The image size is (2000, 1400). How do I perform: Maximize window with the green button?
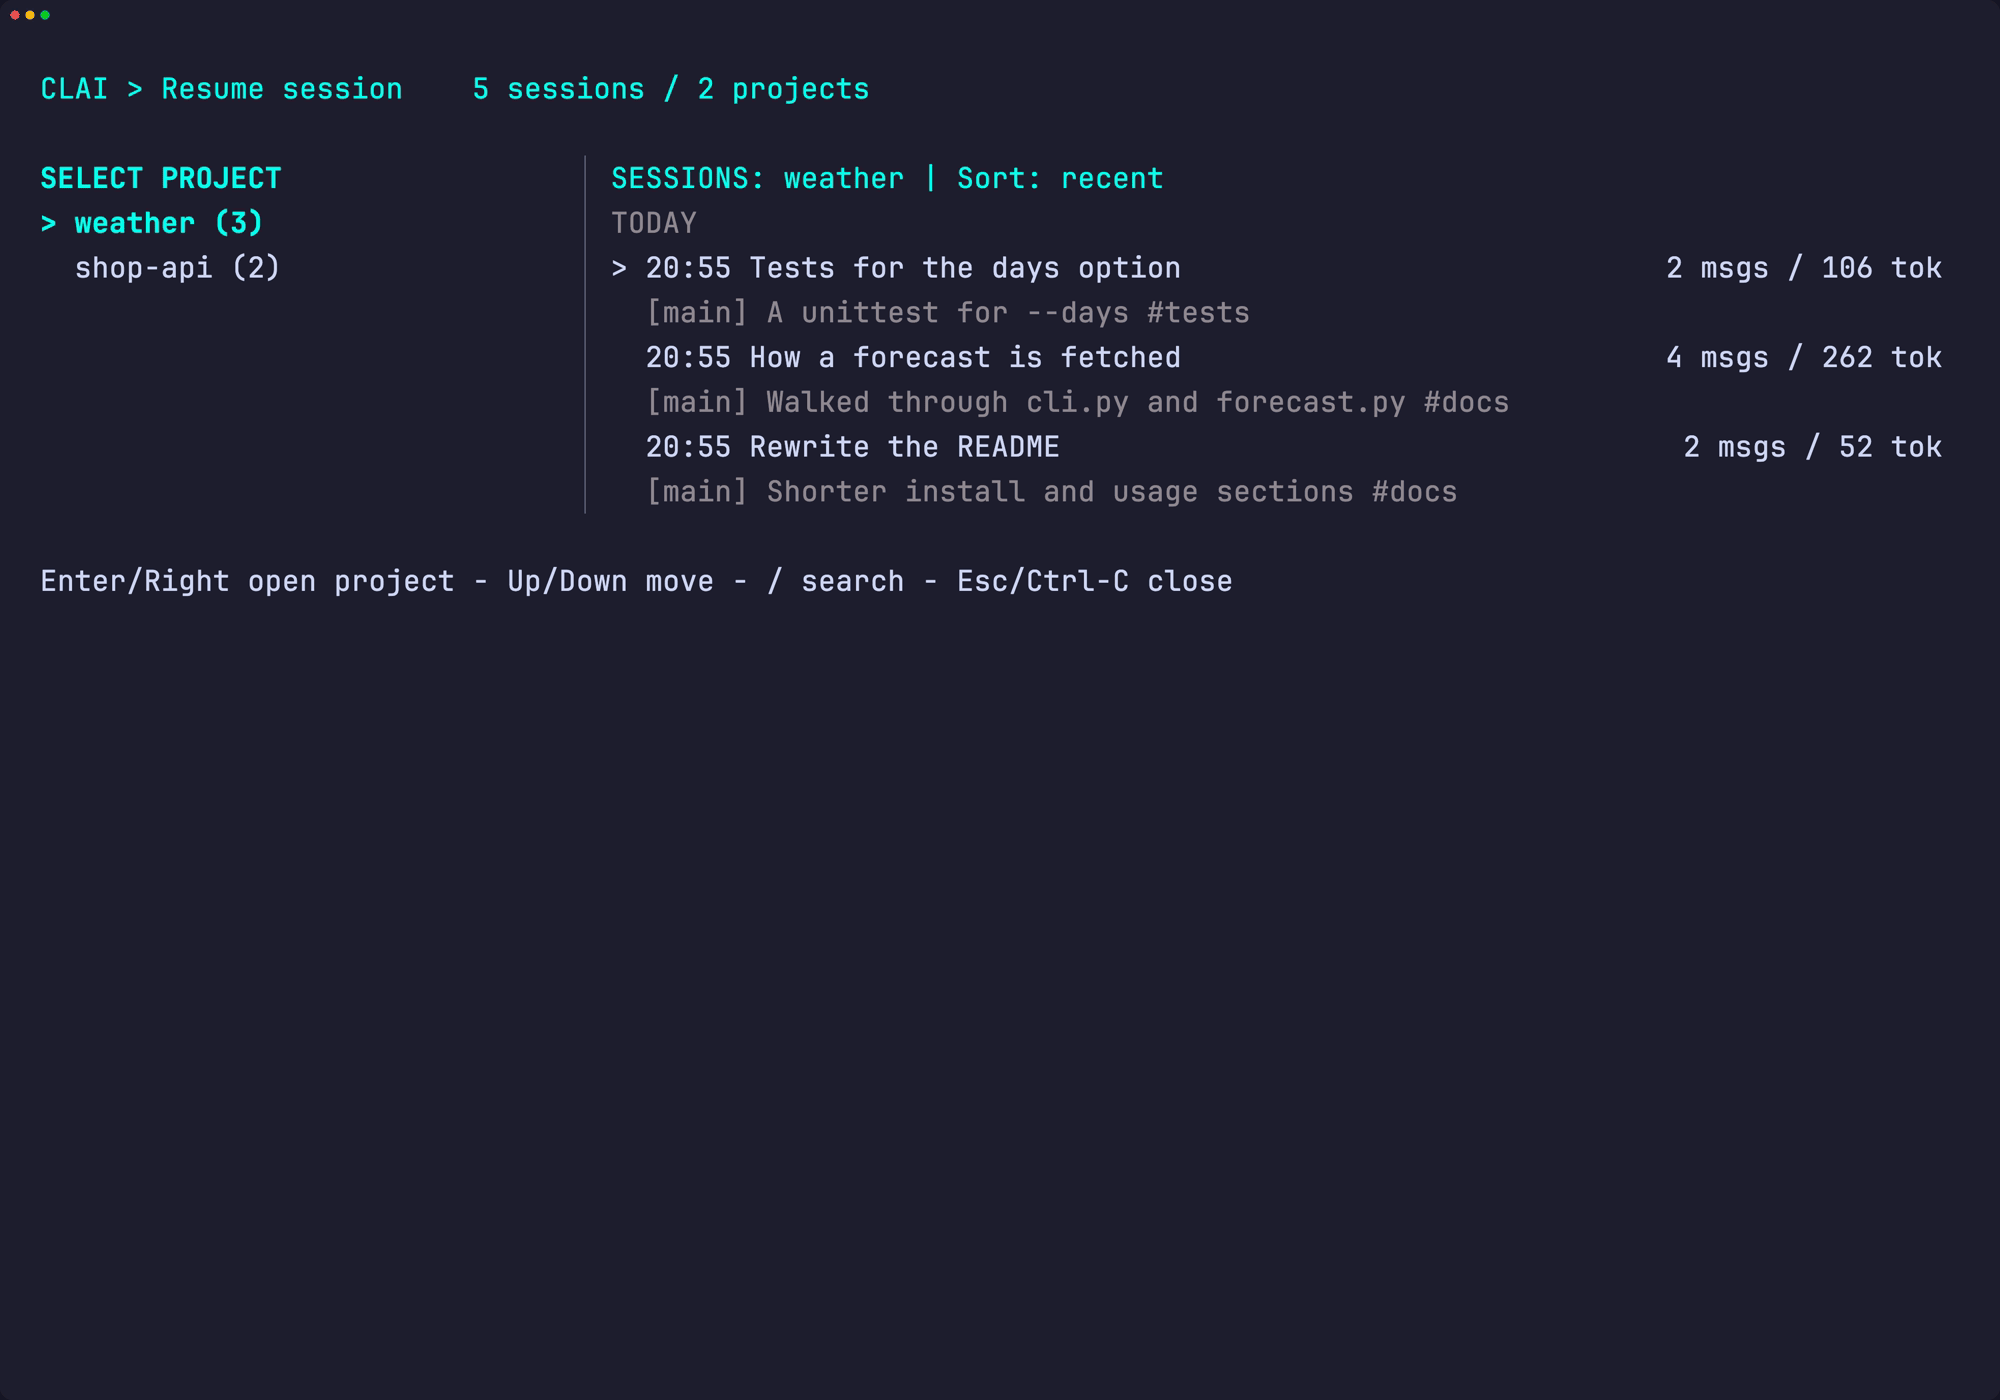coord(45,15)
